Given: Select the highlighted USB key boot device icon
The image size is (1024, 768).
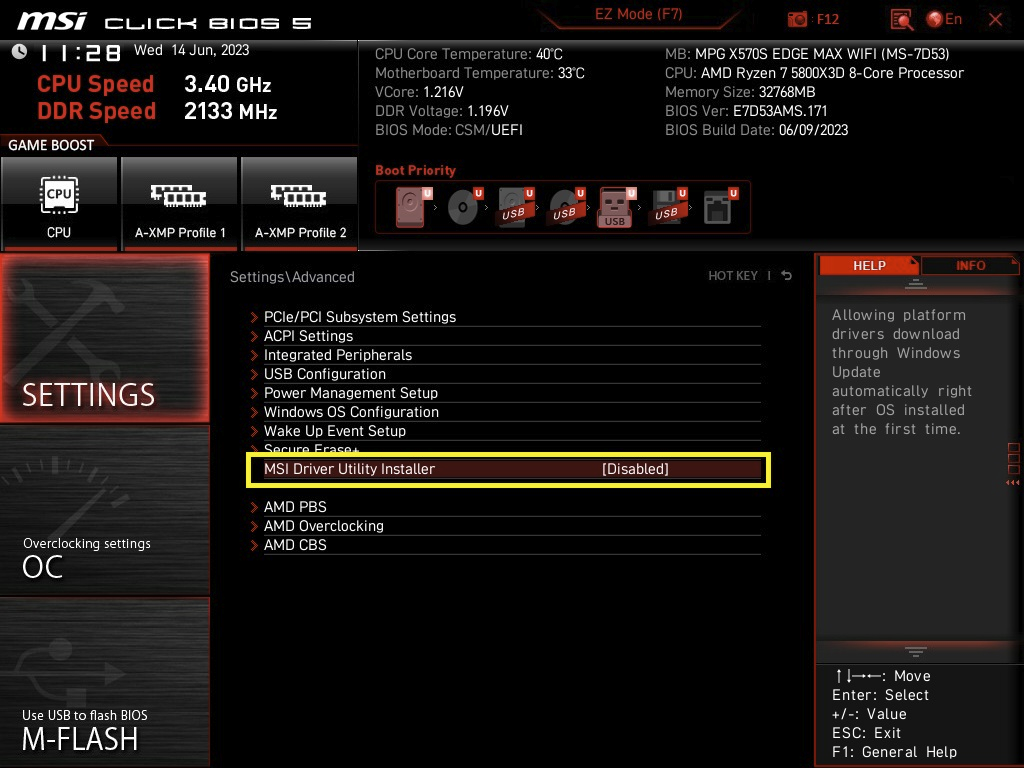Looking at the screenshot, I should (x=616, y=207).
